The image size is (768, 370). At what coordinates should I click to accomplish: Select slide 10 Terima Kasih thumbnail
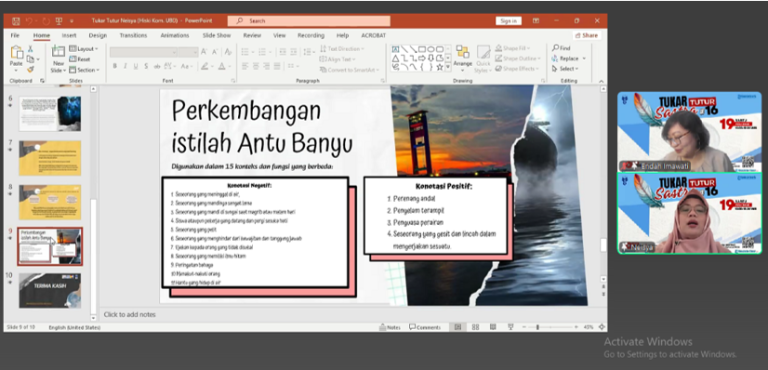click(x=50, y=291)
